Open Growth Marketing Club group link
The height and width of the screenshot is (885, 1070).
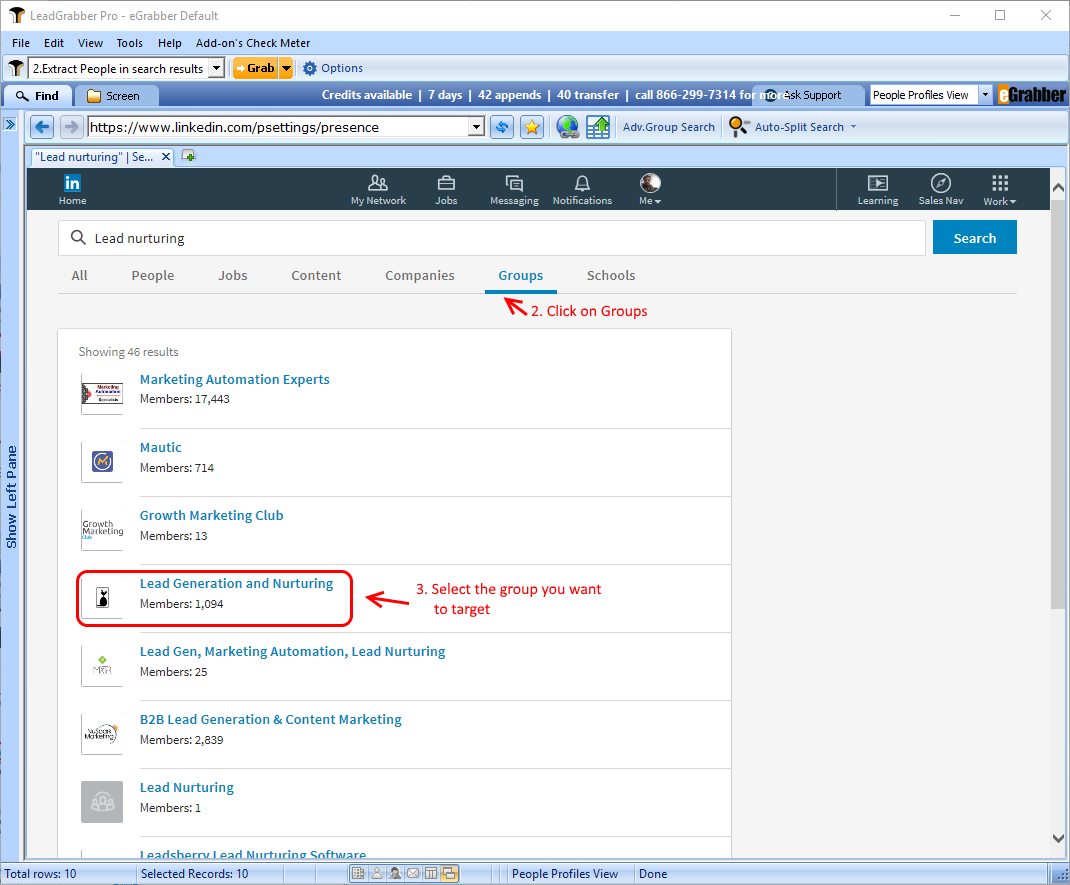click(x=212, y=516)
